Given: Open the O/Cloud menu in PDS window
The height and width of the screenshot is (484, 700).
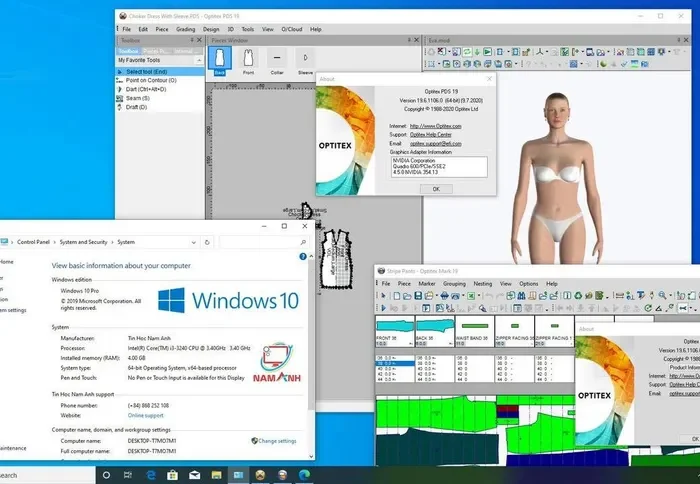Looking at the screenshot, I should click(x=292, y=29).
